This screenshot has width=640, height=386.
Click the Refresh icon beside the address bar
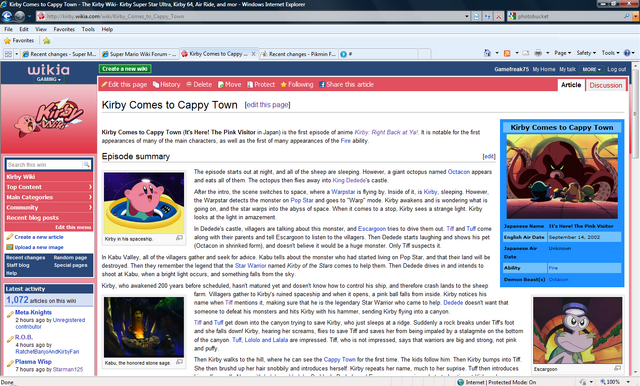click(487, 16)
